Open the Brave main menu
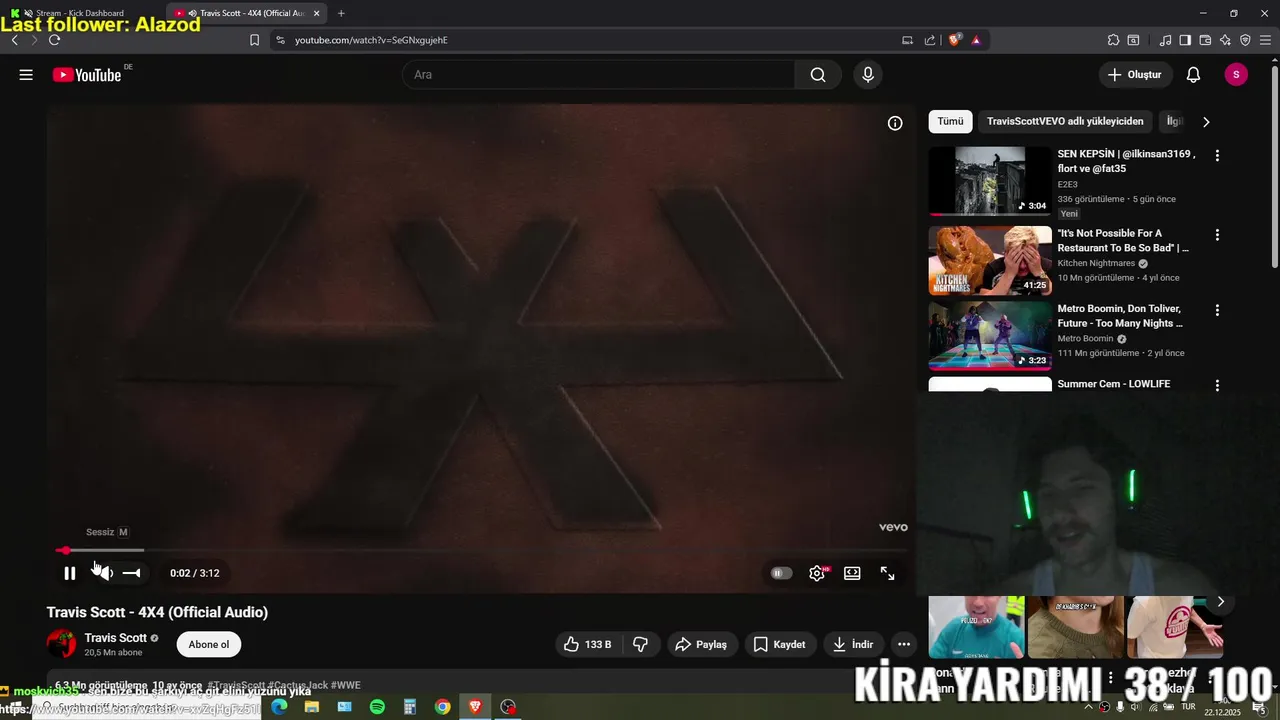Screen dimensions: 1280x720 [x=1266, y=40]
